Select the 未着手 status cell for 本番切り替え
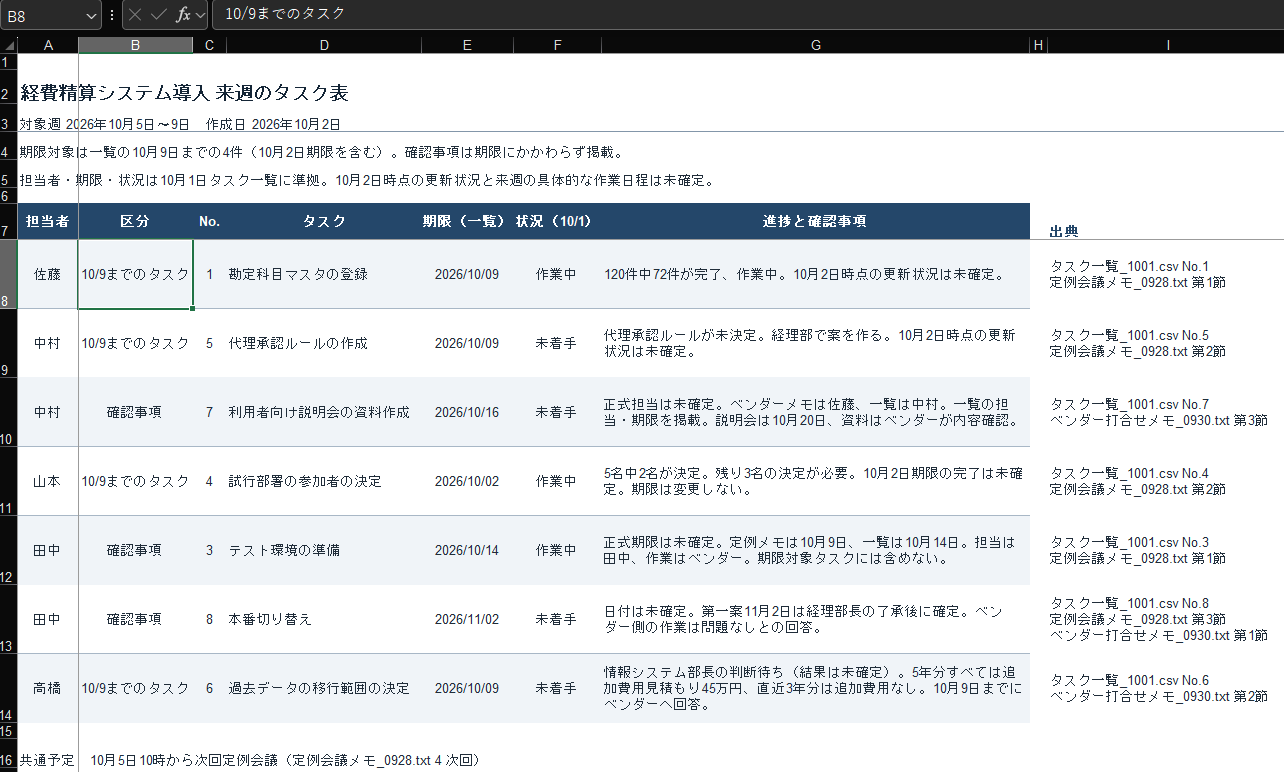This screenshot has height=772, width=1284. click(x=557, y=619)
